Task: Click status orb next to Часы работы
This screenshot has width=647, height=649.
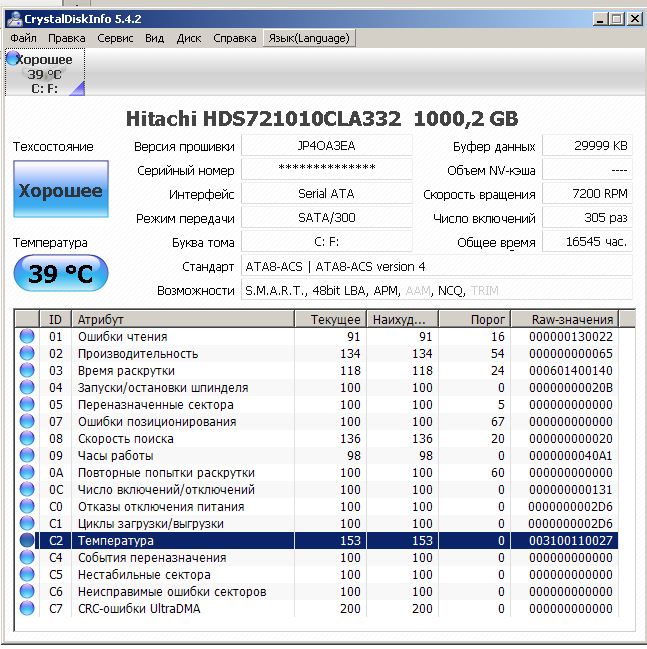Action: pyautogui.click(x=27, y=456)
